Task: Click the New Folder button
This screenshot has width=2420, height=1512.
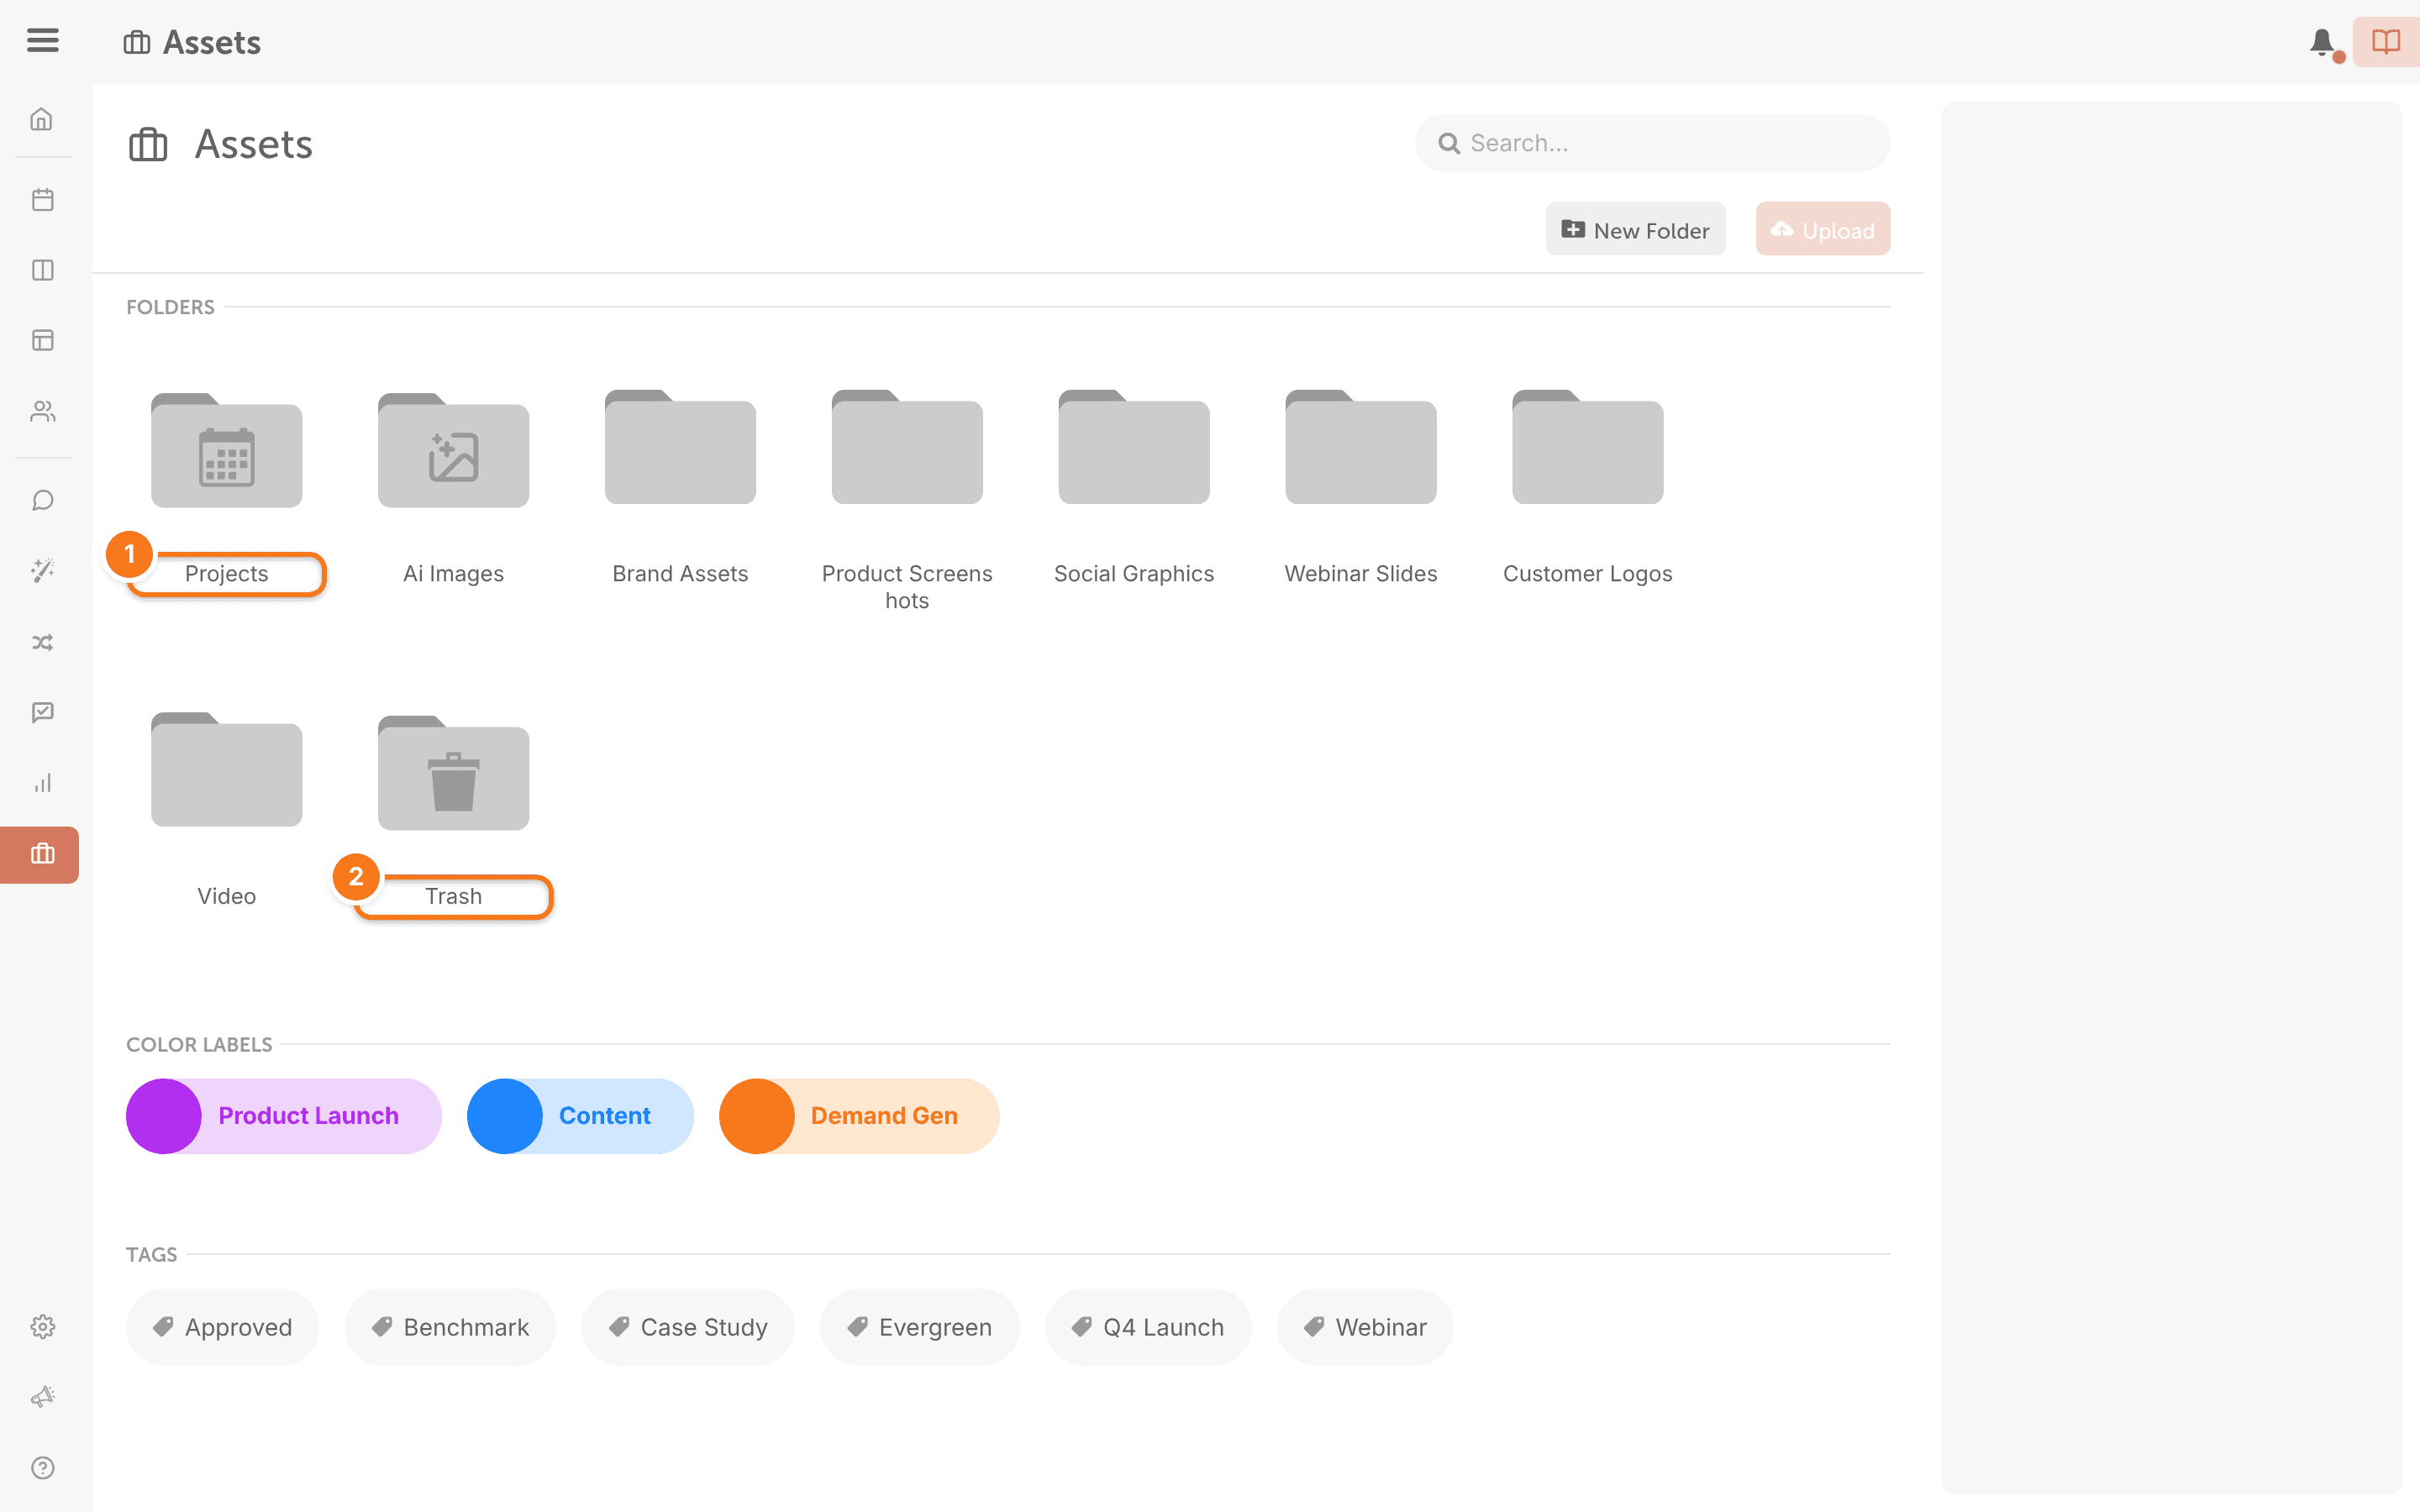Action: (1636, 229)
